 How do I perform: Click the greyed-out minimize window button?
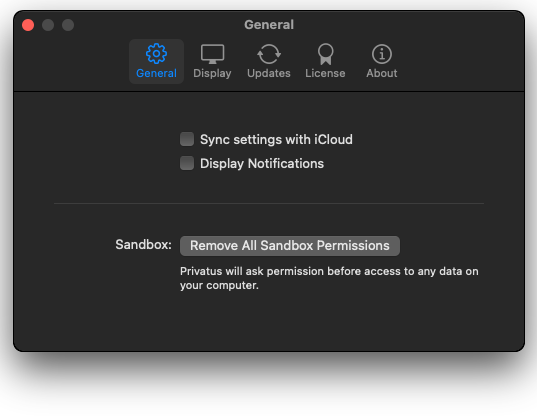48,25
